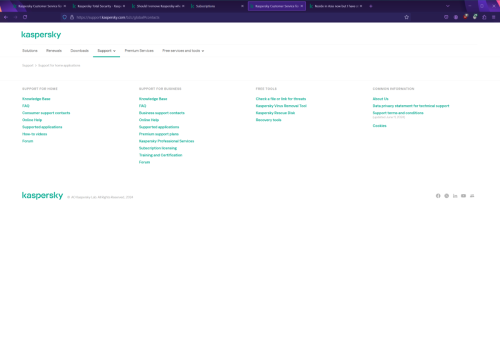
Task: Open the Firefox hamburger menu
Action: tap(494, 17)
